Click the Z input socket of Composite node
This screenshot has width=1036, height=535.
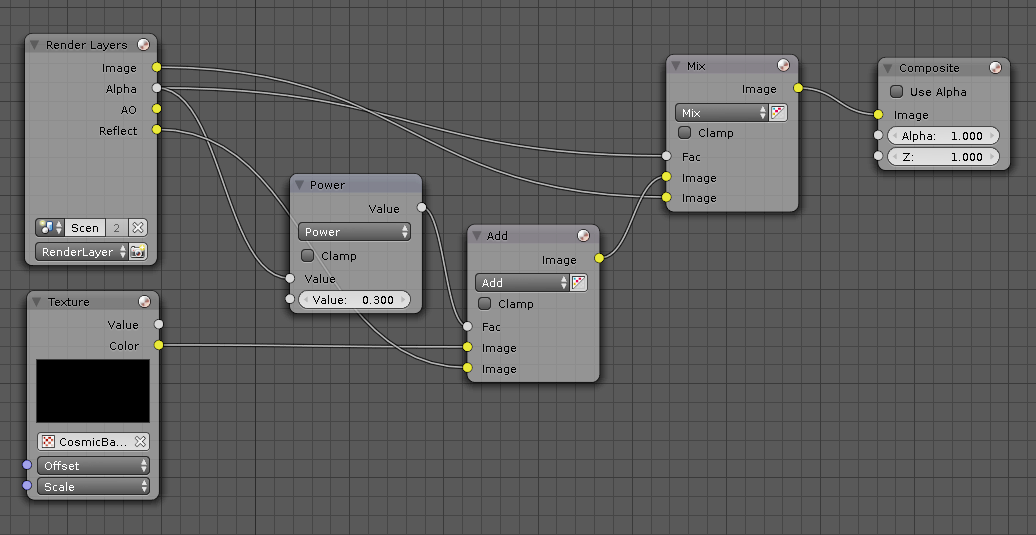878,156
